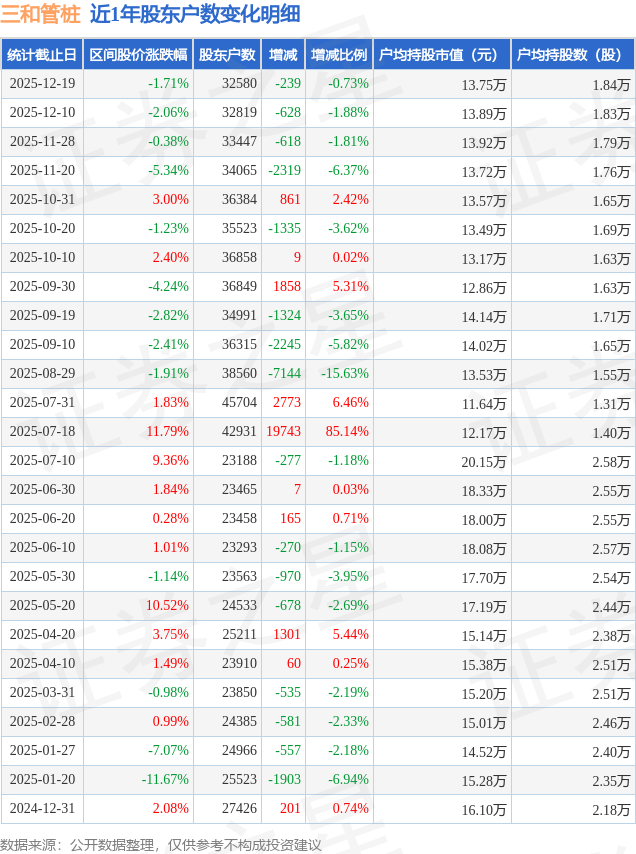Click the 户均持股市值（元） column header
This screenshot has height=854, width=636.
[x=441, y=55]
